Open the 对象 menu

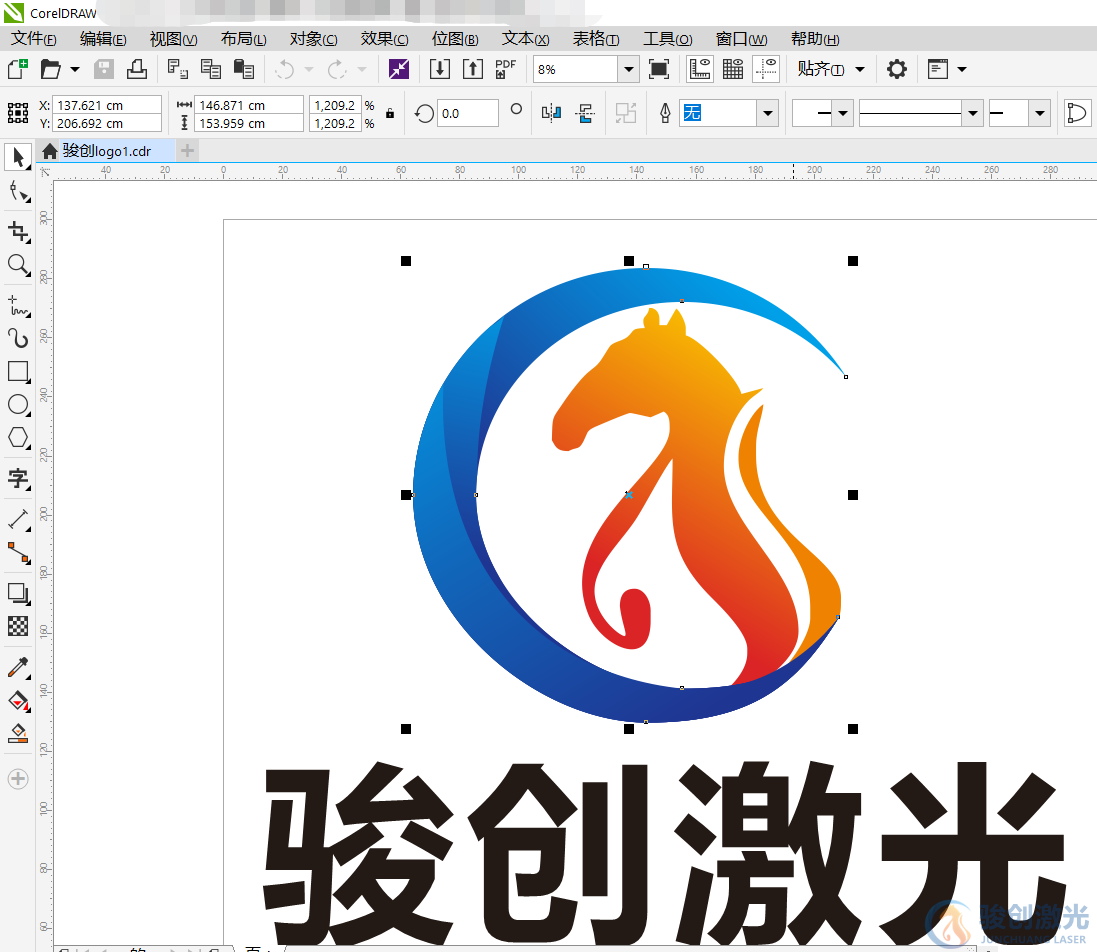(x=313, y=39)
